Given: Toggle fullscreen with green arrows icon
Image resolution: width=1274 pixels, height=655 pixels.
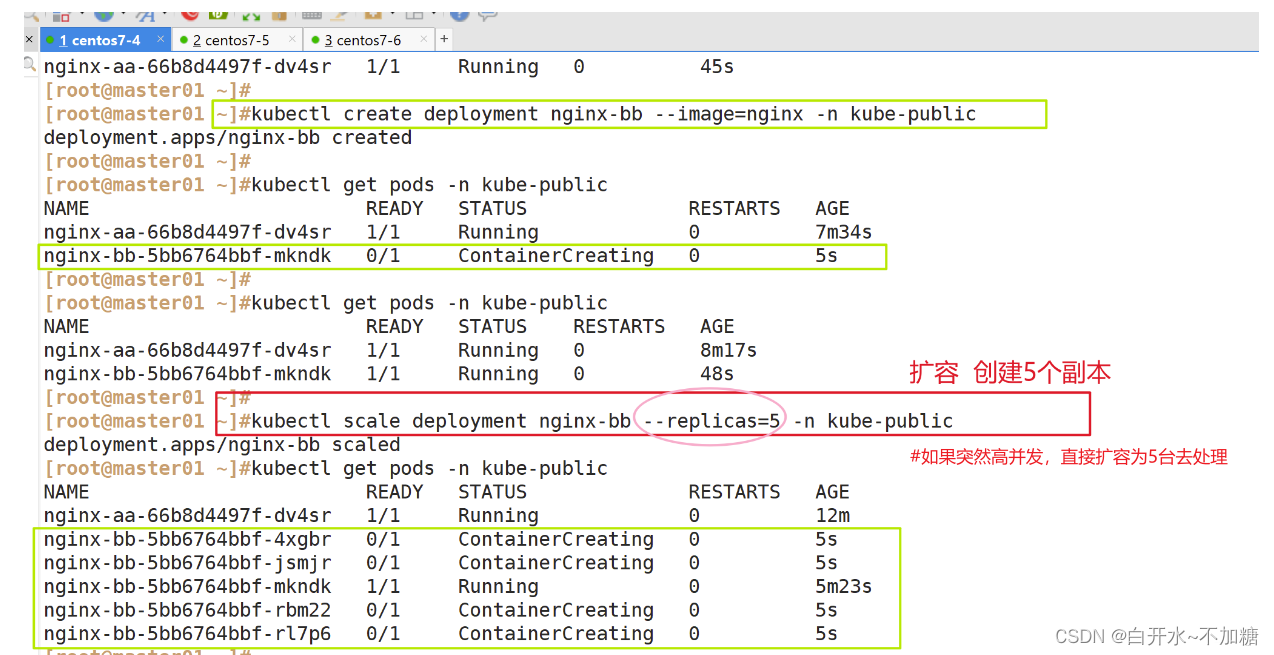Looking at the screenshot, I should tap(250, 16).
